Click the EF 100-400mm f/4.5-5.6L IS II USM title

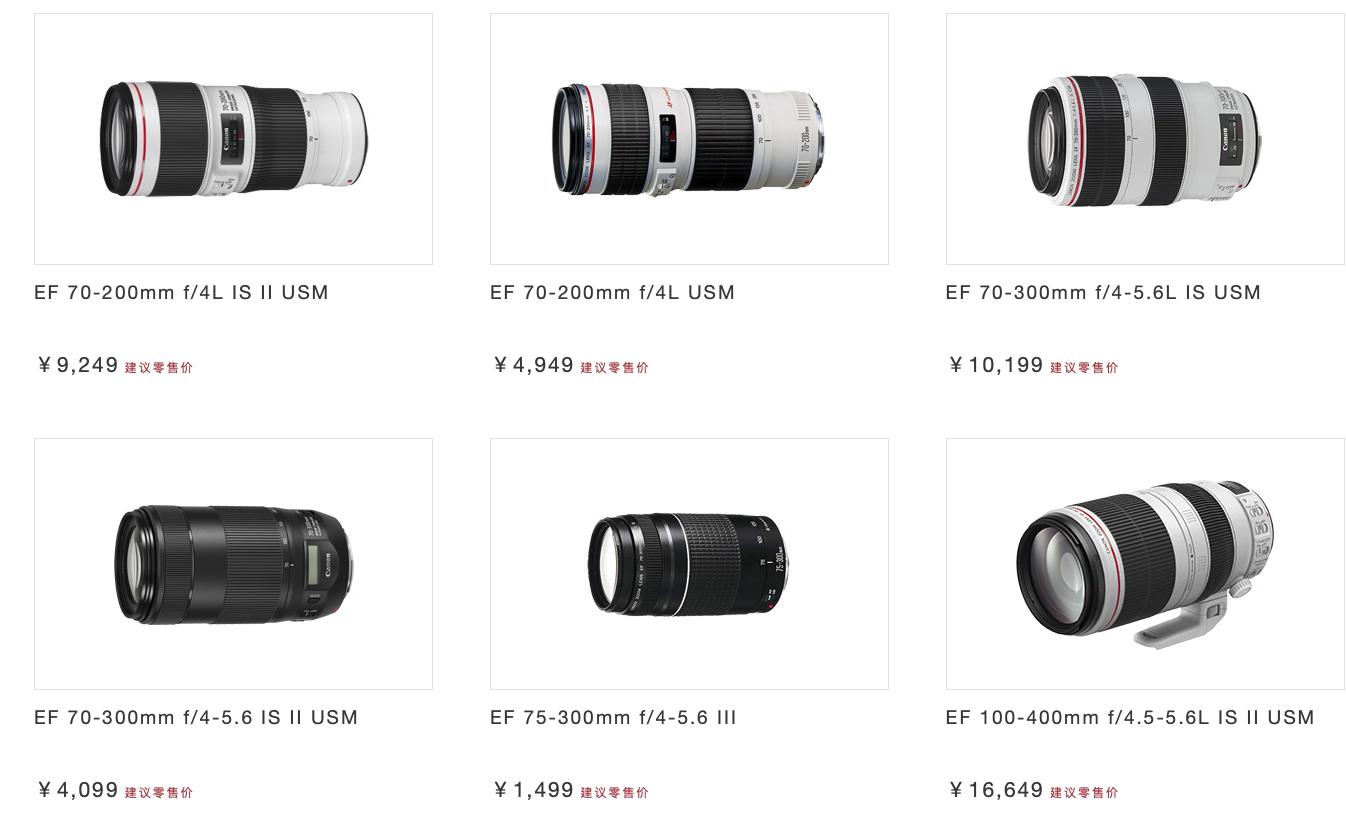click(x=1130, y=718)
